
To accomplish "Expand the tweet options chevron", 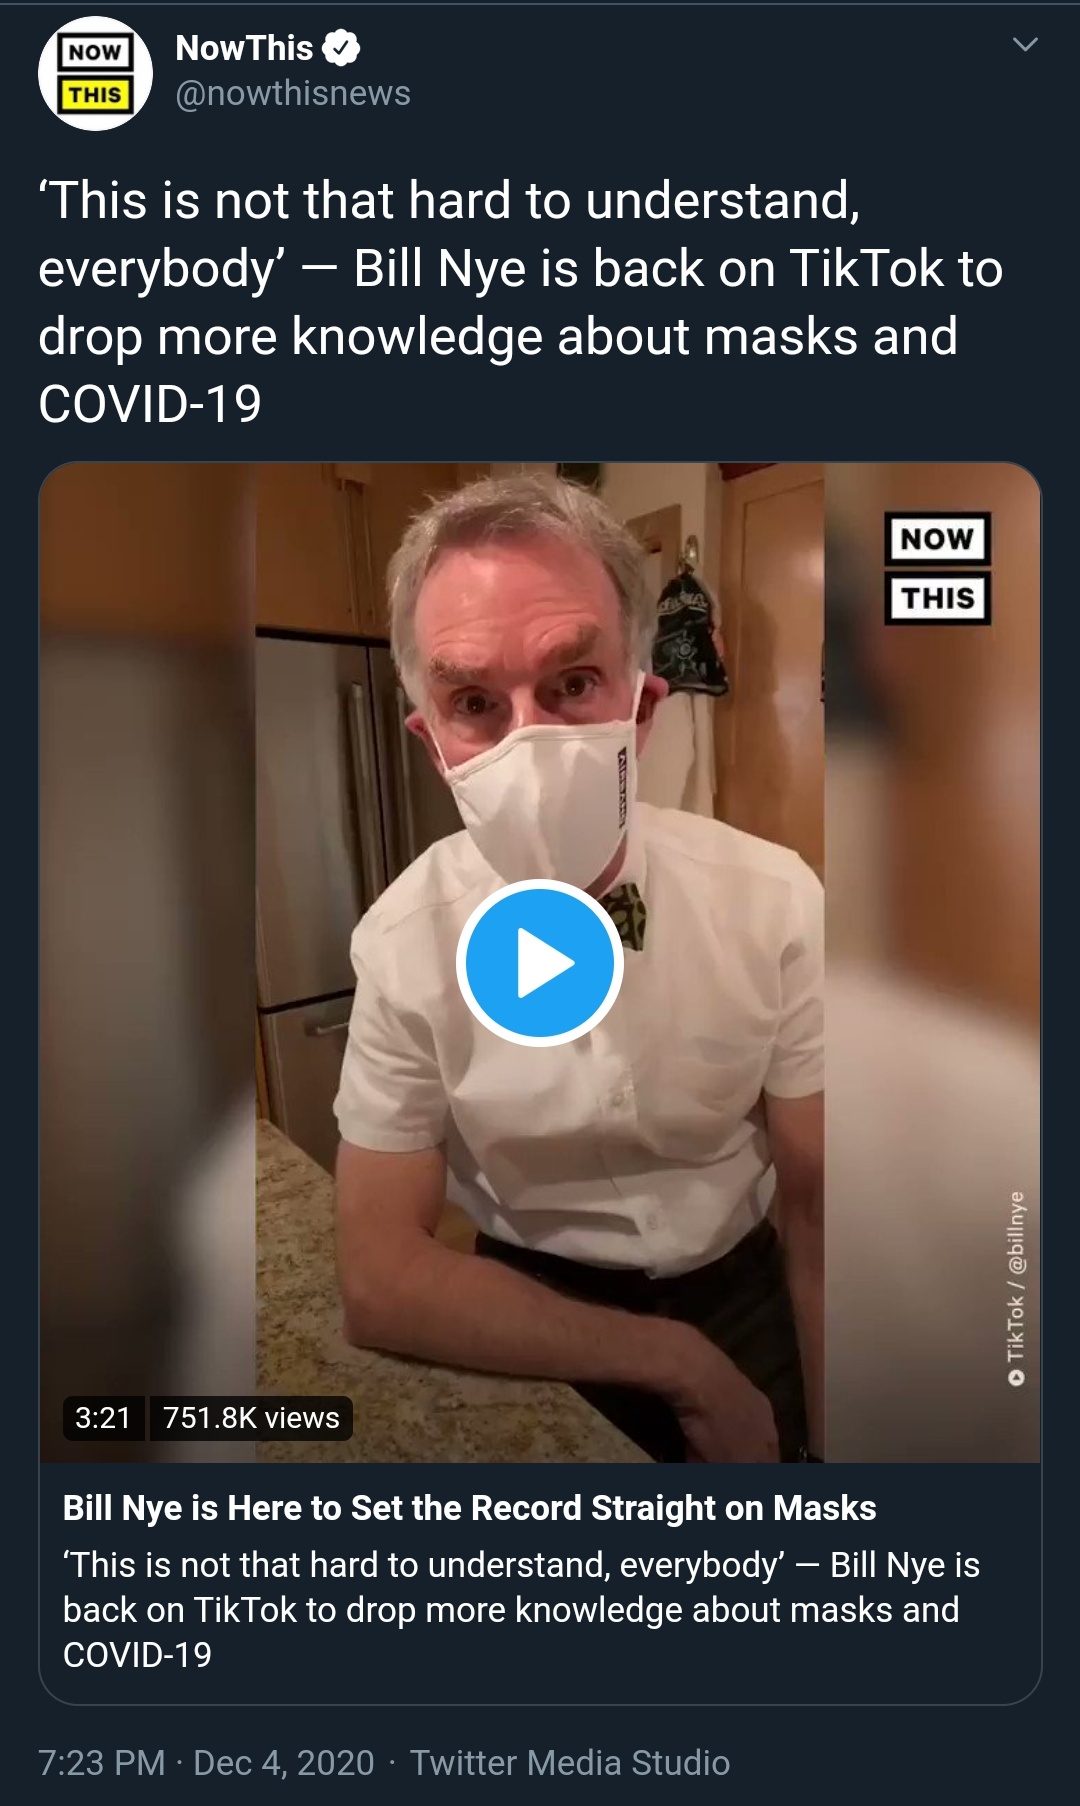I will coord(1025,44).
